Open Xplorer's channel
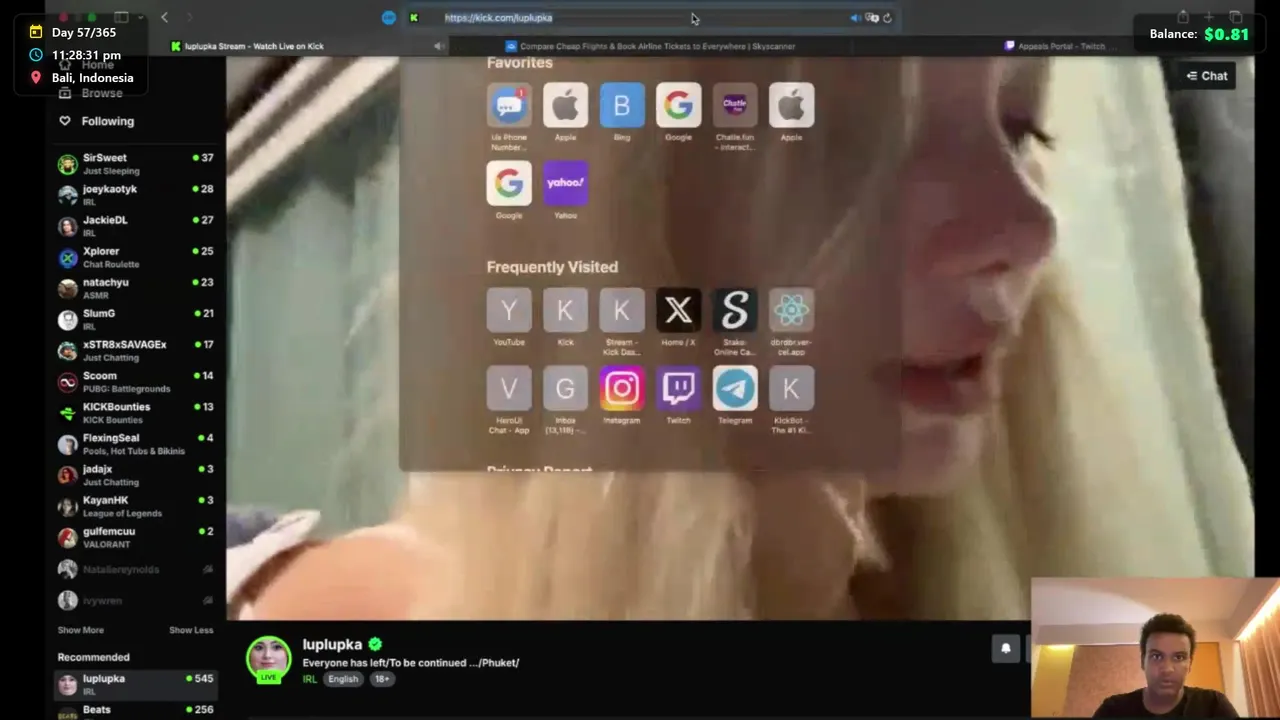This screenshot has width=1280, height=720. click(136, 257)
